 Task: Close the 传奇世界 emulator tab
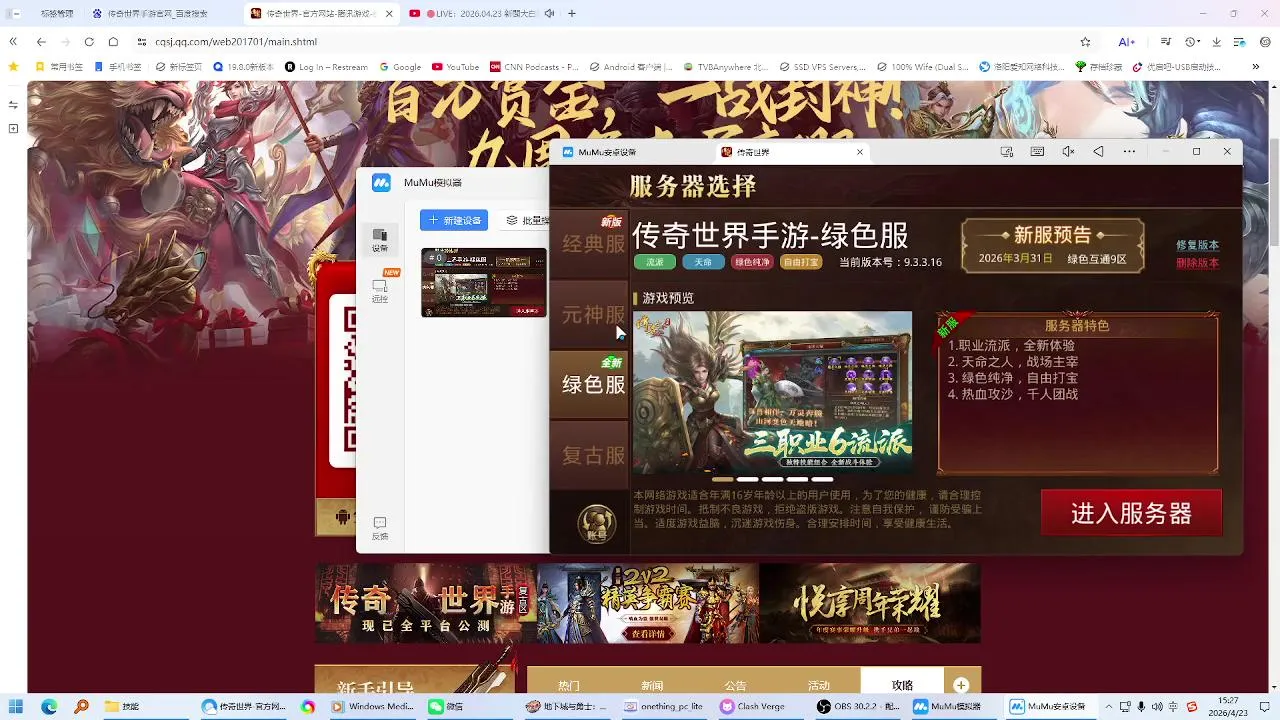coord(860,152)
